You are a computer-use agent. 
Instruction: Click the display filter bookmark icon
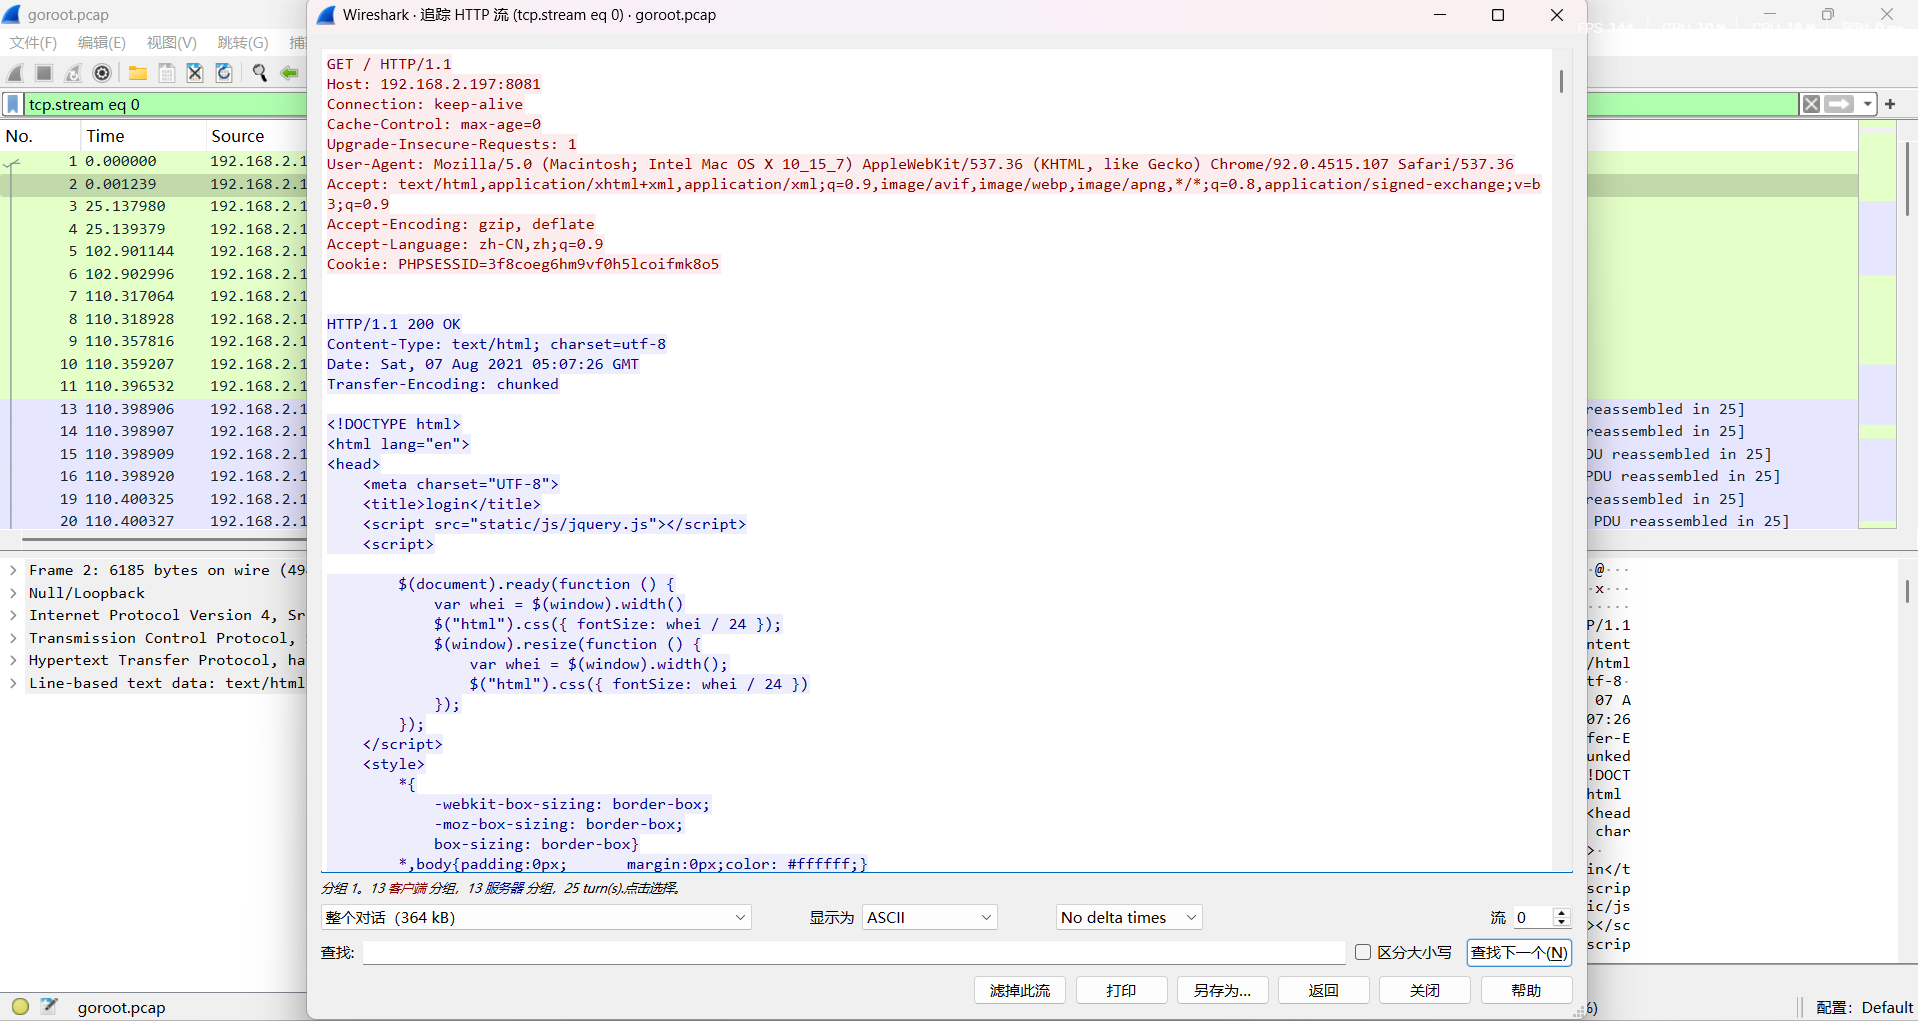pos(13,104)
